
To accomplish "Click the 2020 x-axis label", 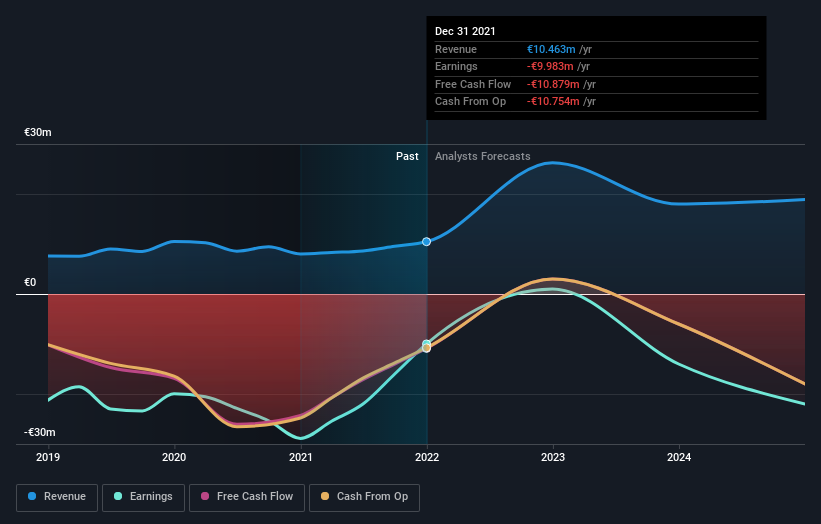I will tap(174, 458).
